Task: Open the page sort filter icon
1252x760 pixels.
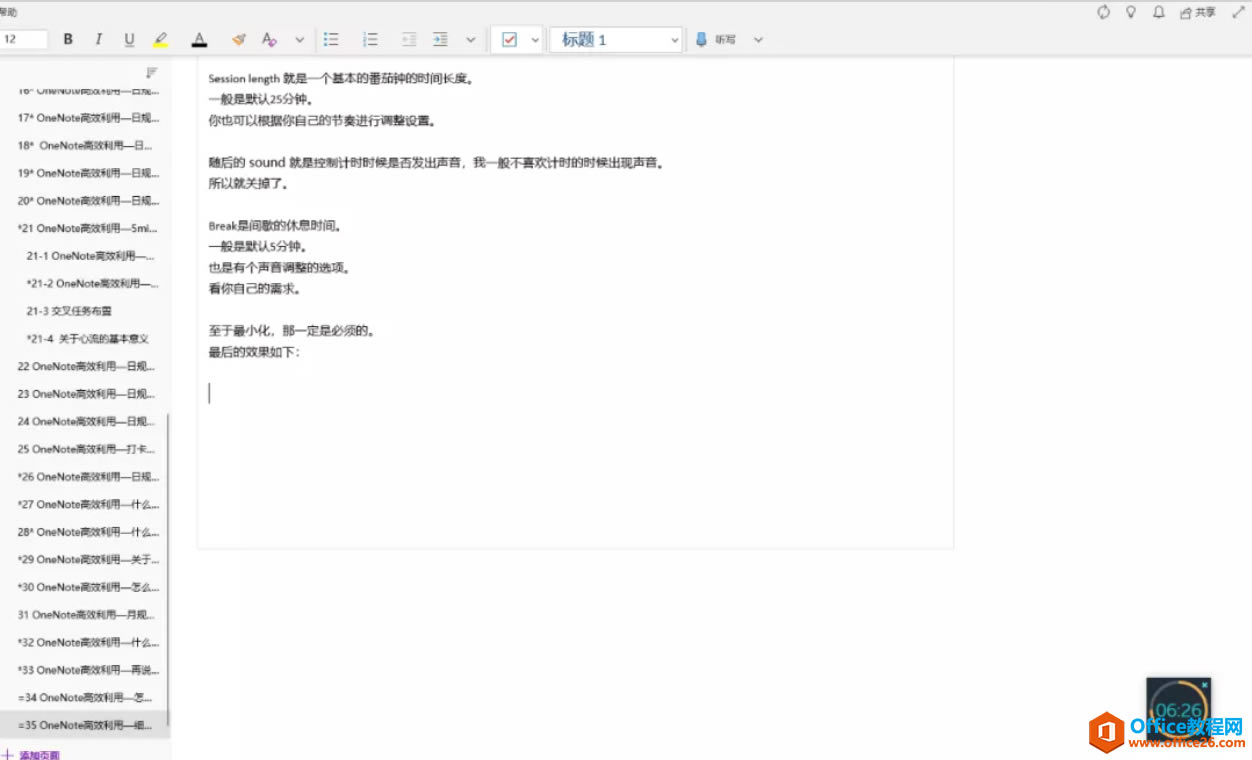Action: click(x=151, y=72)
